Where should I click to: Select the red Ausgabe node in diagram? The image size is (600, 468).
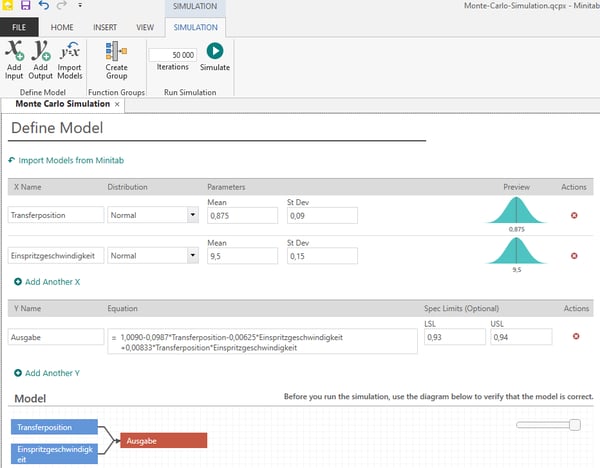pos(164,440)
